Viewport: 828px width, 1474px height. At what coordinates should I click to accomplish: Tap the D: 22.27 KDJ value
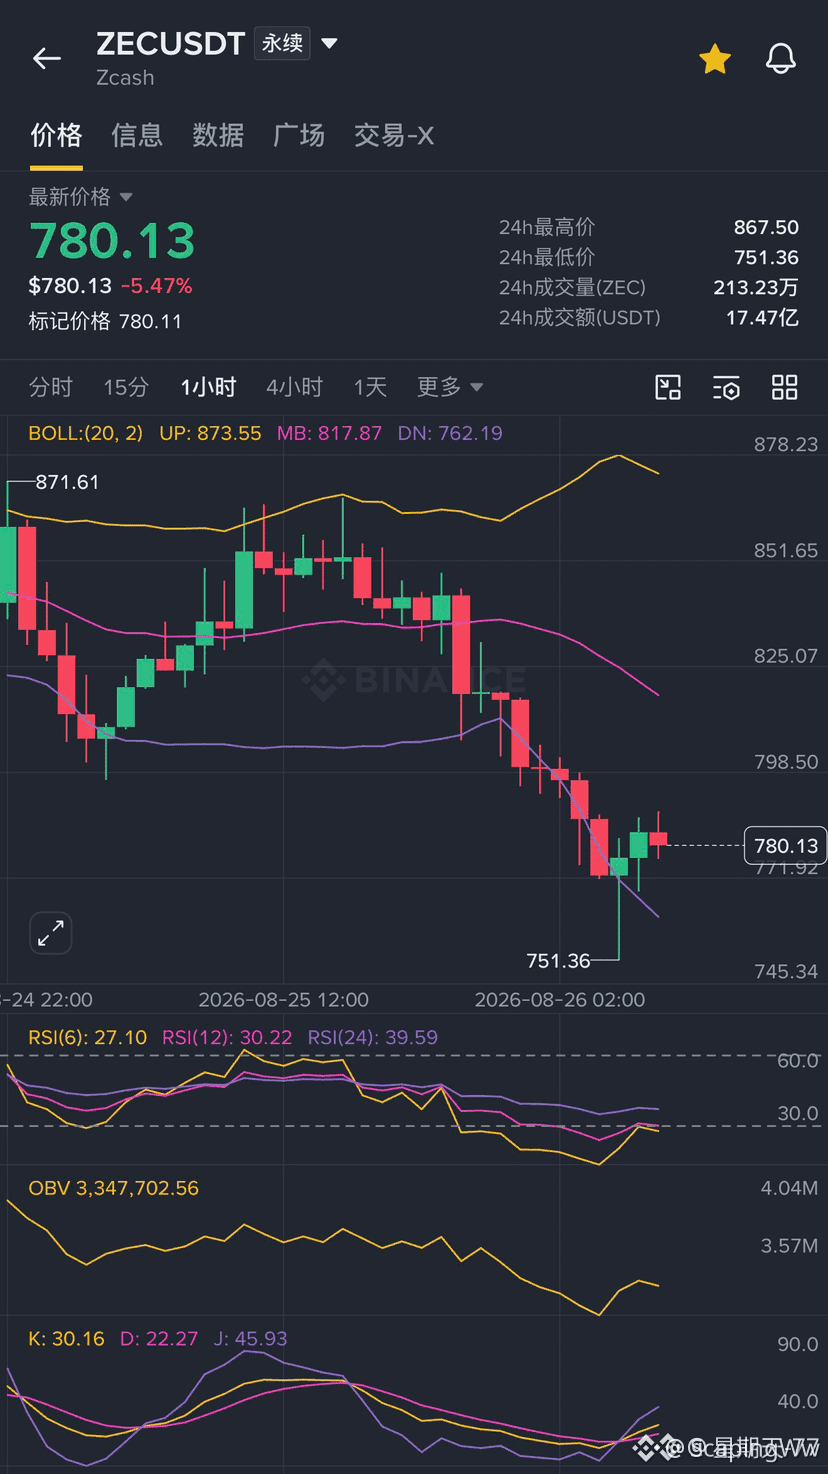tap(159, 1338)
